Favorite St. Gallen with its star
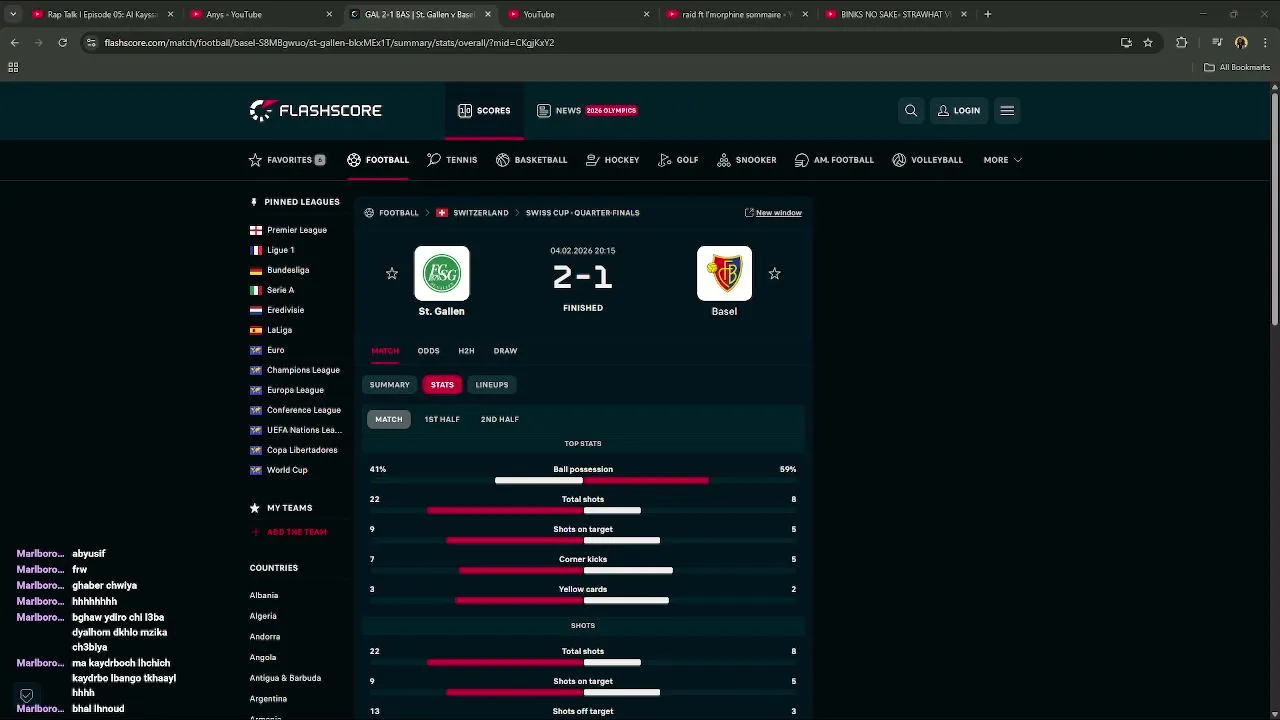The image size is (1280, 720). click(392, 273)
